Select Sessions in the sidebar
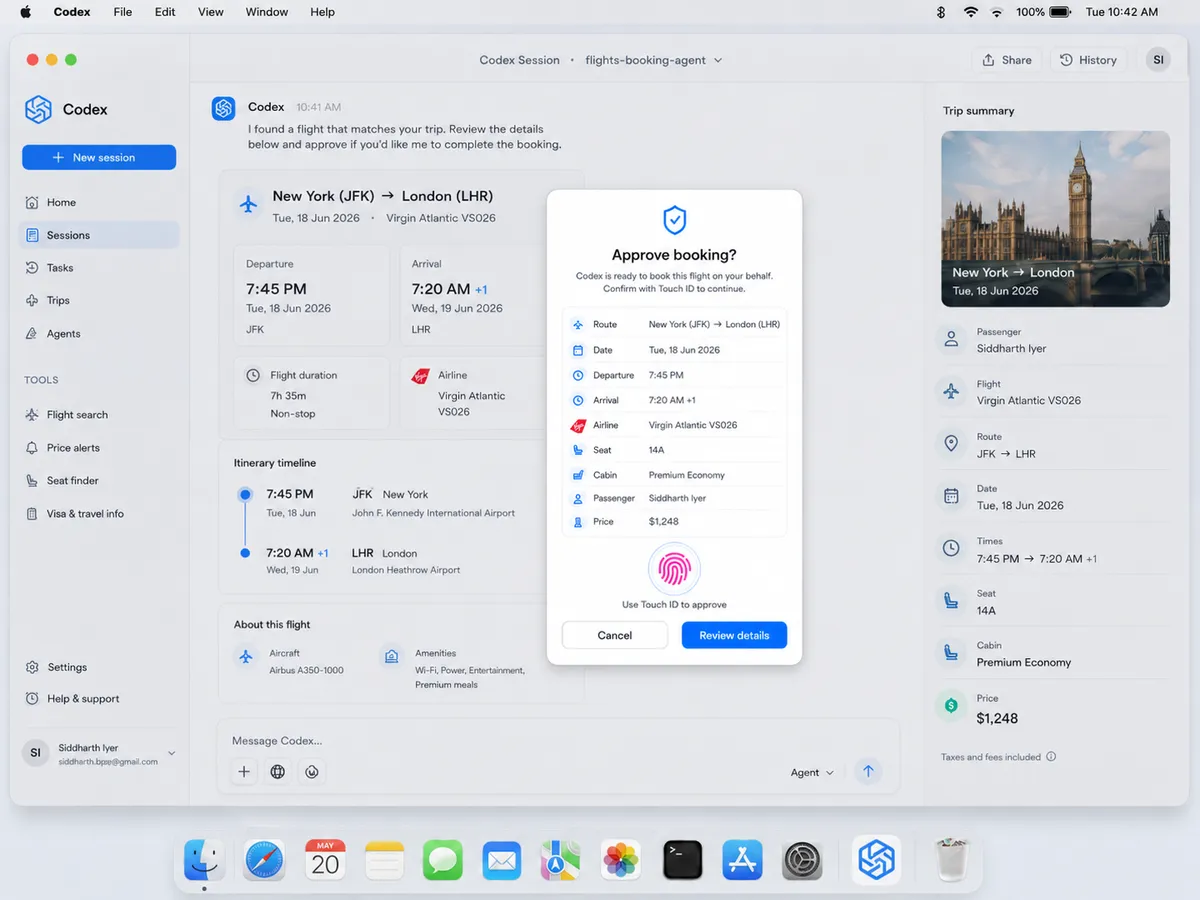1200x900 pixels. [x=99, y=235]
